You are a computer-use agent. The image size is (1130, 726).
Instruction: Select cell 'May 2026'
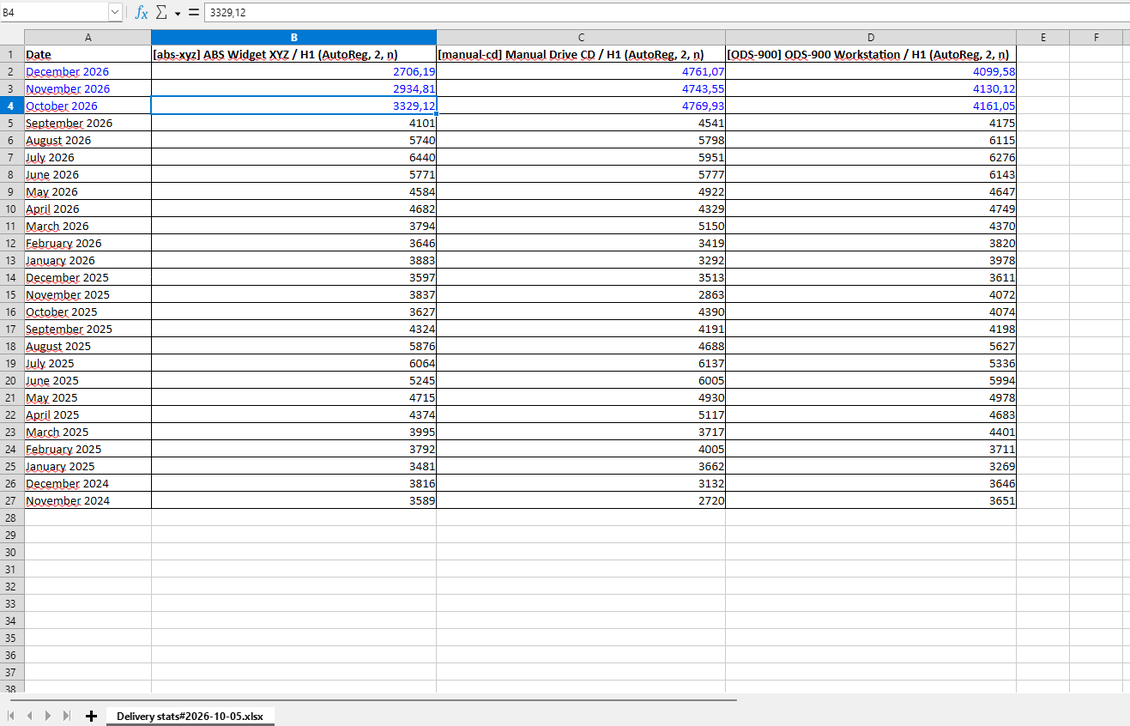(x=88, y=192)
